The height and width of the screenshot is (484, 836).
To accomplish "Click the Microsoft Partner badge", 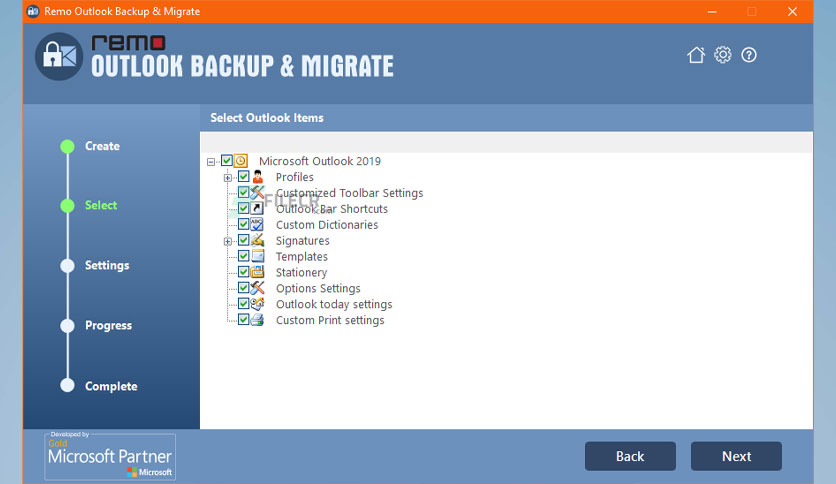I will click(x=110, y=456).
